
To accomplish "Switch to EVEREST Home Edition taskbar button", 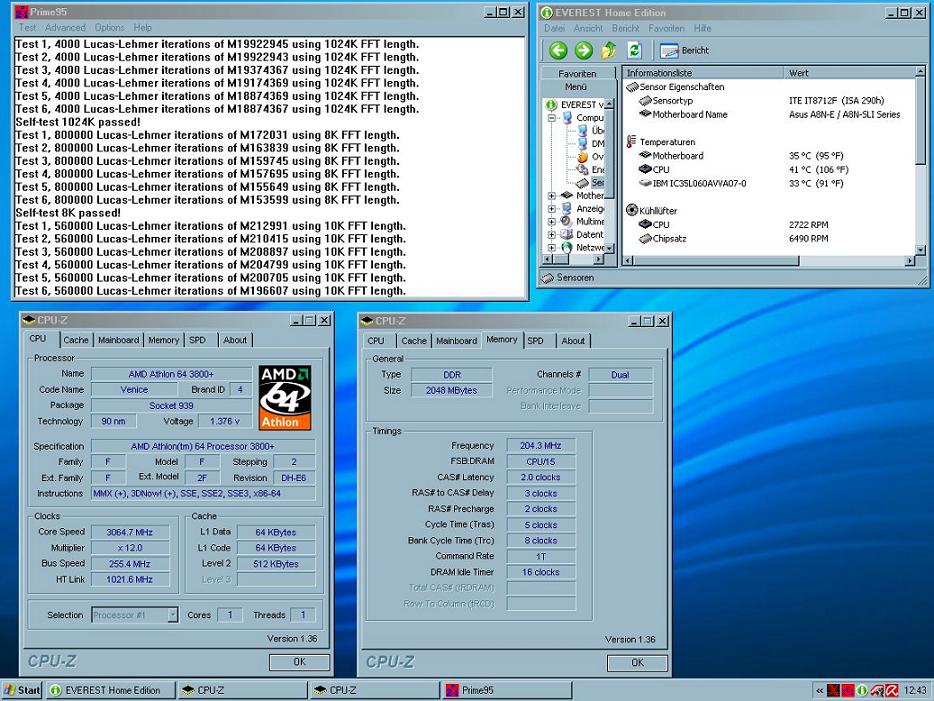I will (111, 690).
